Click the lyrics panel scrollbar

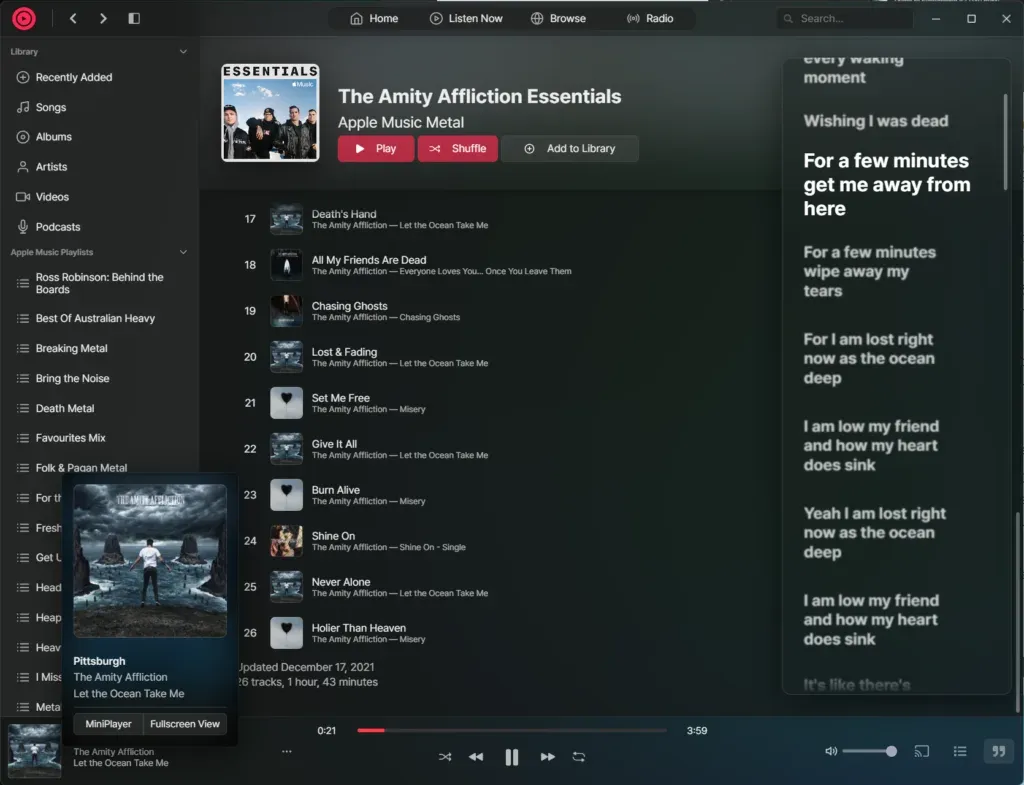(1005, 142)
